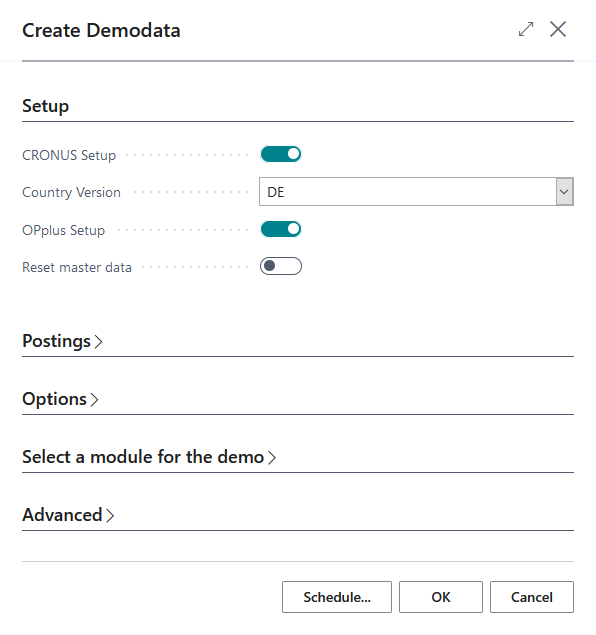Screen dimensions: 596x635
Task: Click the Create Demodata title
Action: click(x=101, y=30)
